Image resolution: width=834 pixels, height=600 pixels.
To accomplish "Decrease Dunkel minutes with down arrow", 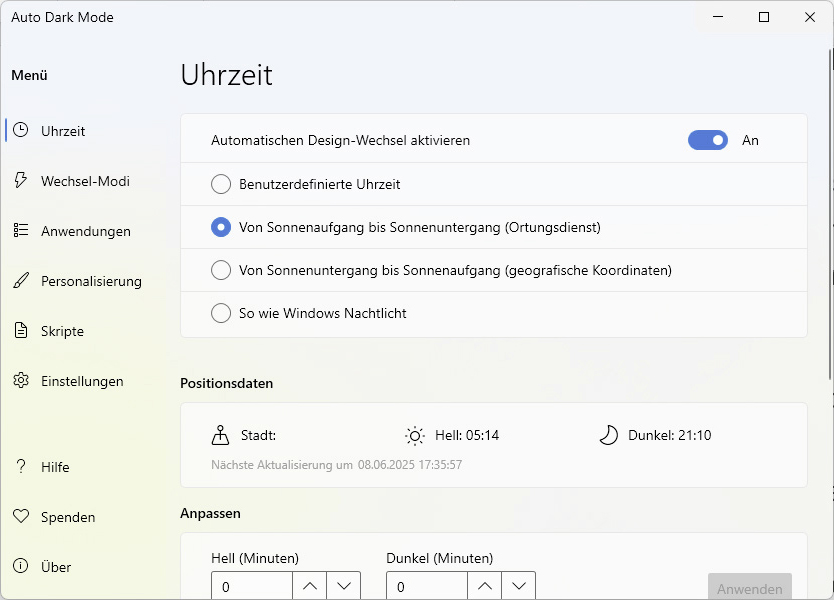I will (519, 585).
